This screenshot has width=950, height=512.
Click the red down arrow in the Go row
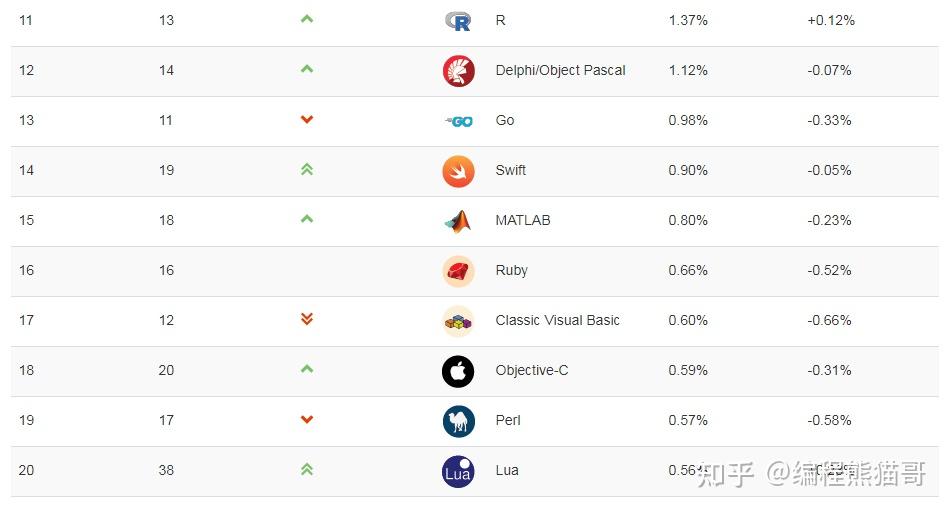point(307,120)
